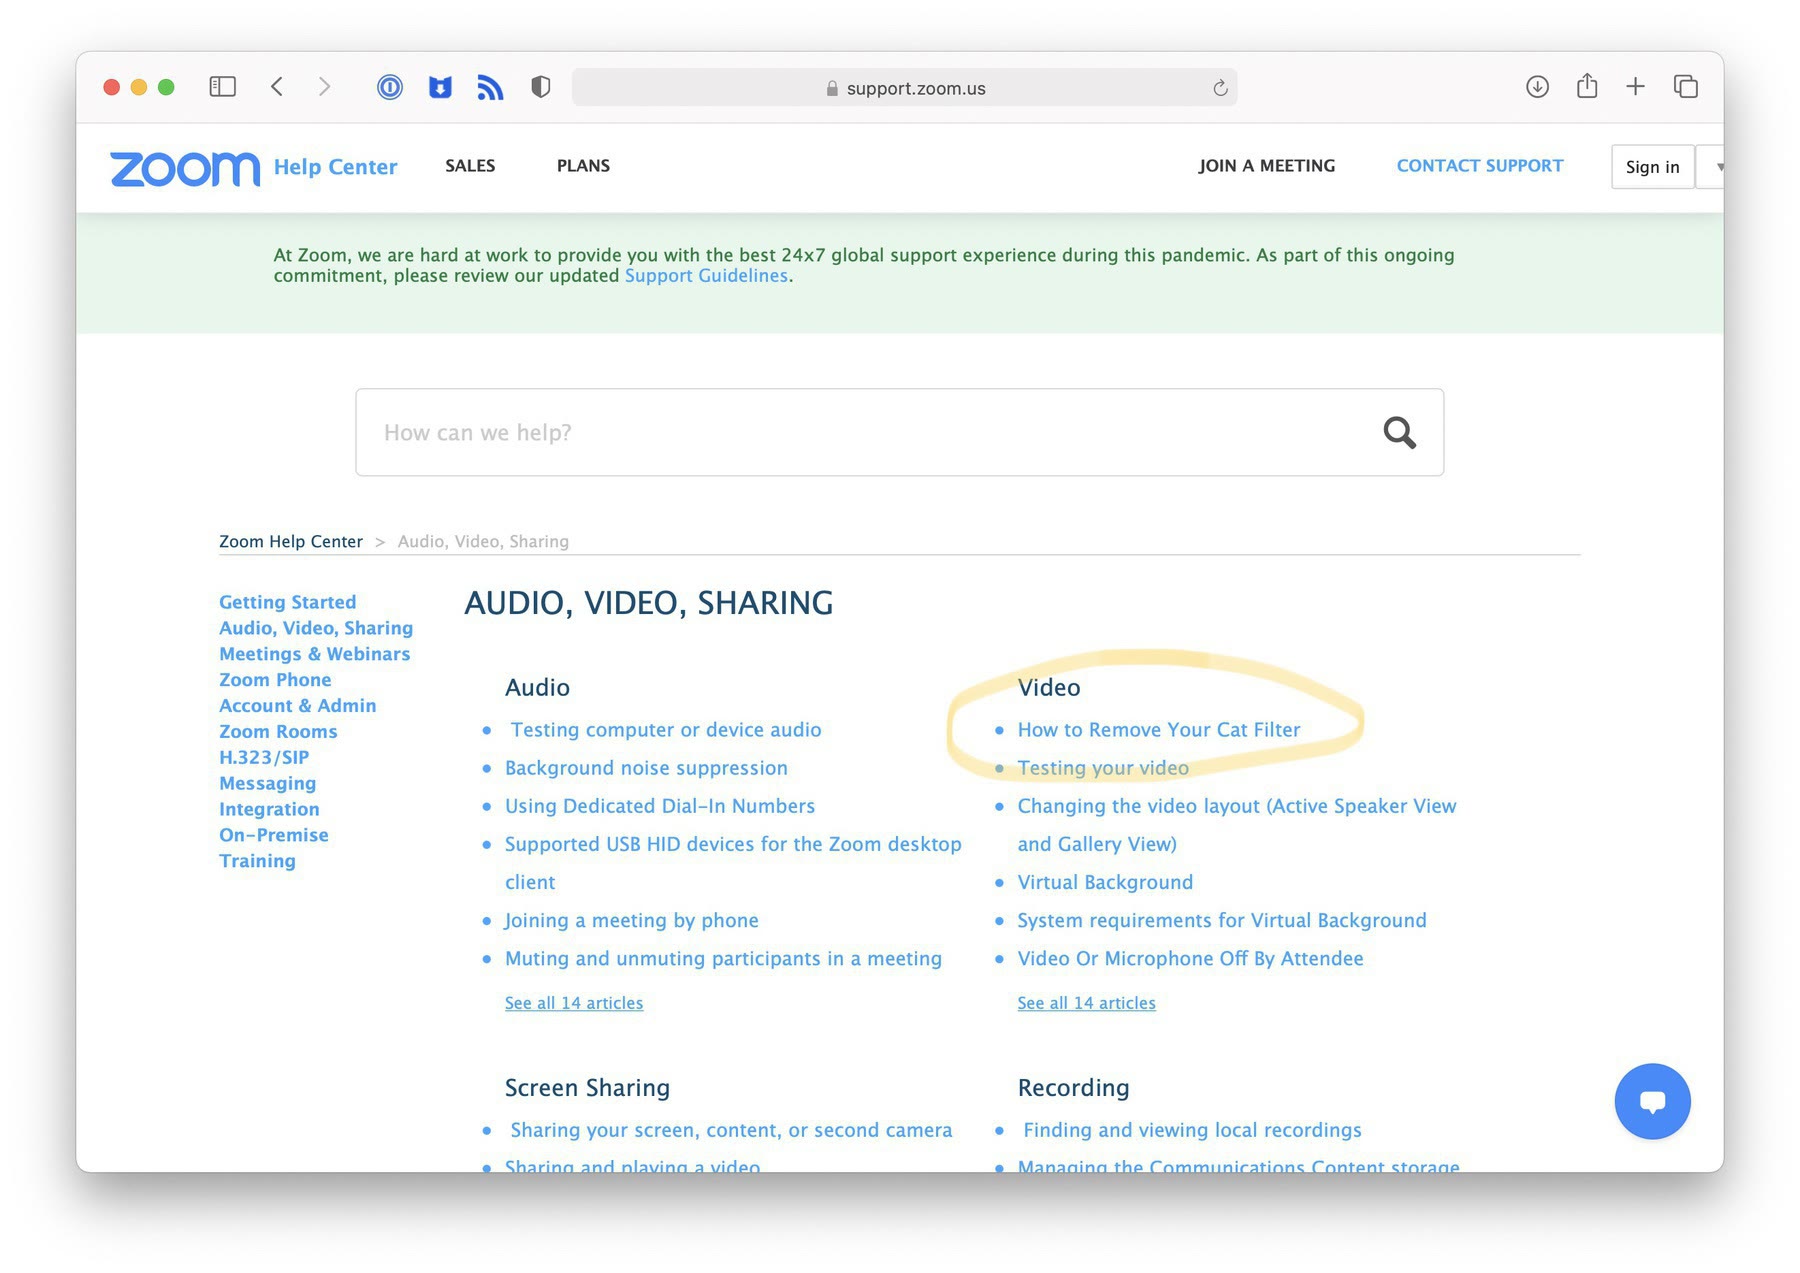Open the 1Password extension icon
1800x1273 pixels.
(390, 87)
